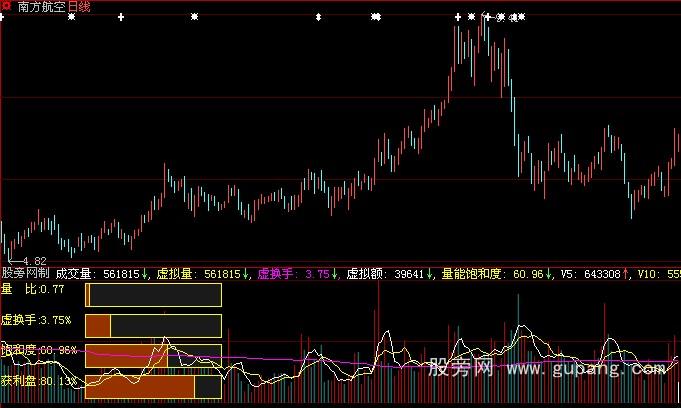Click the green down arrow after 成交量 value

pos(145,274)
